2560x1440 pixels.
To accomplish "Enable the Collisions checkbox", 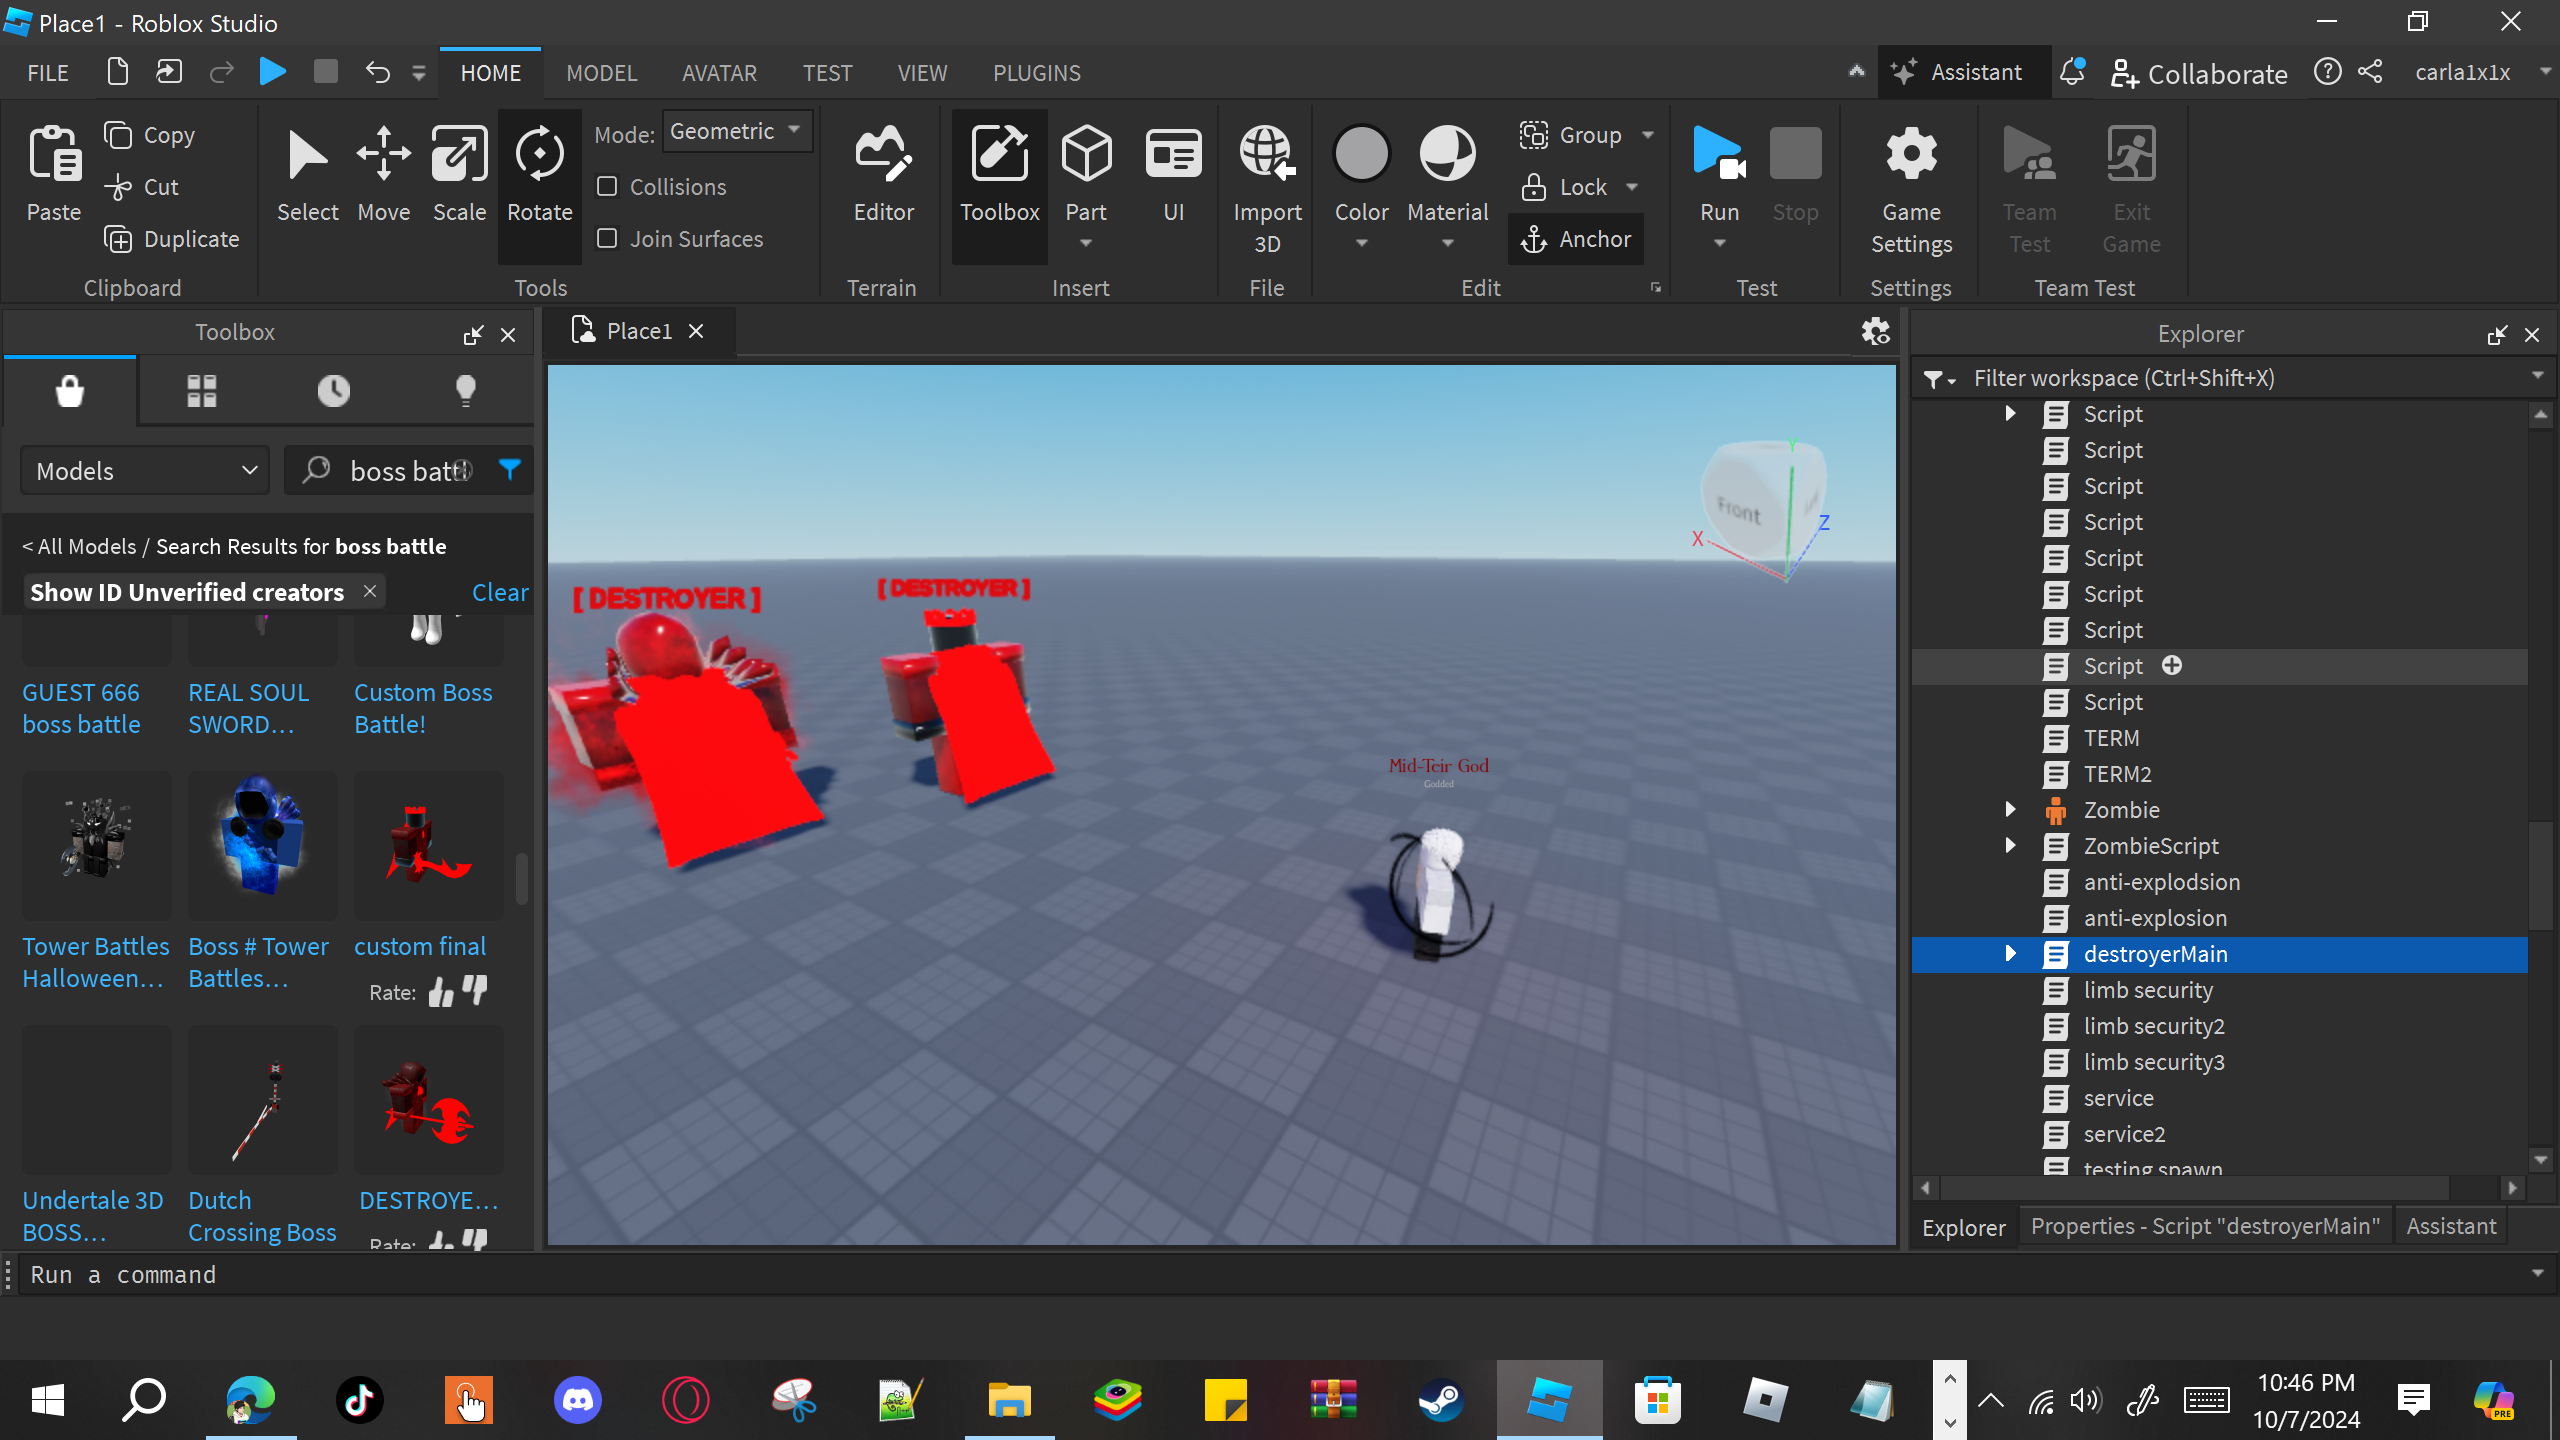I will [607, 187].
